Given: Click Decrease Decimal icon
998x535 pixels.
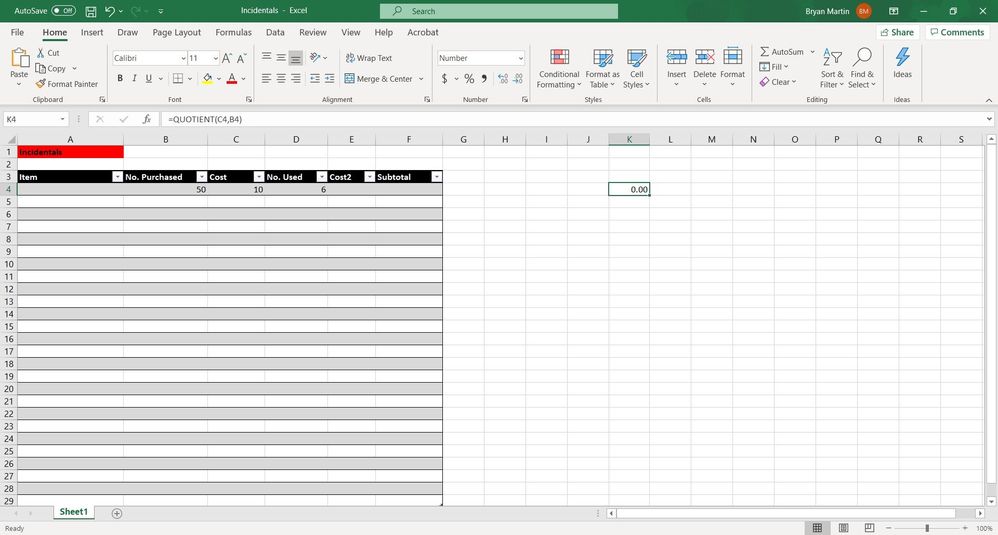Looking at the screenshot, I should (518, 78).
